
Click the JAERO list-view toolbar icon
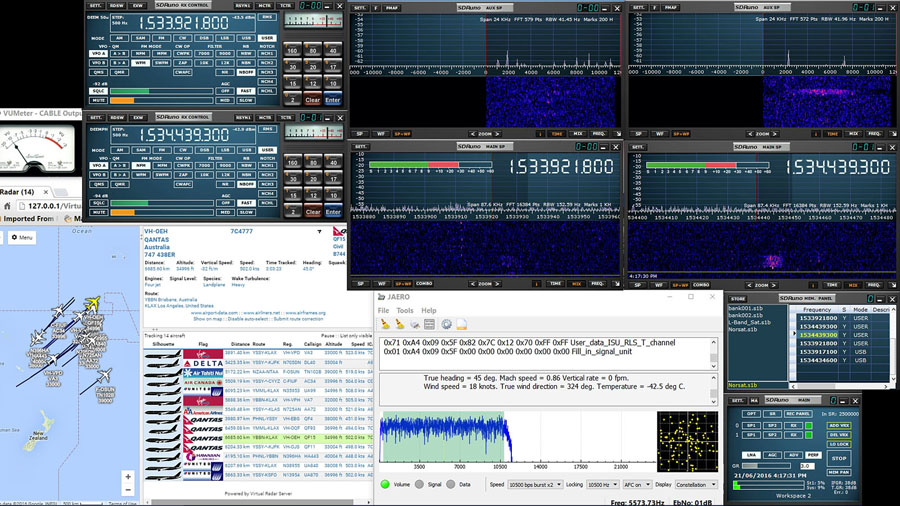(429, 325)
